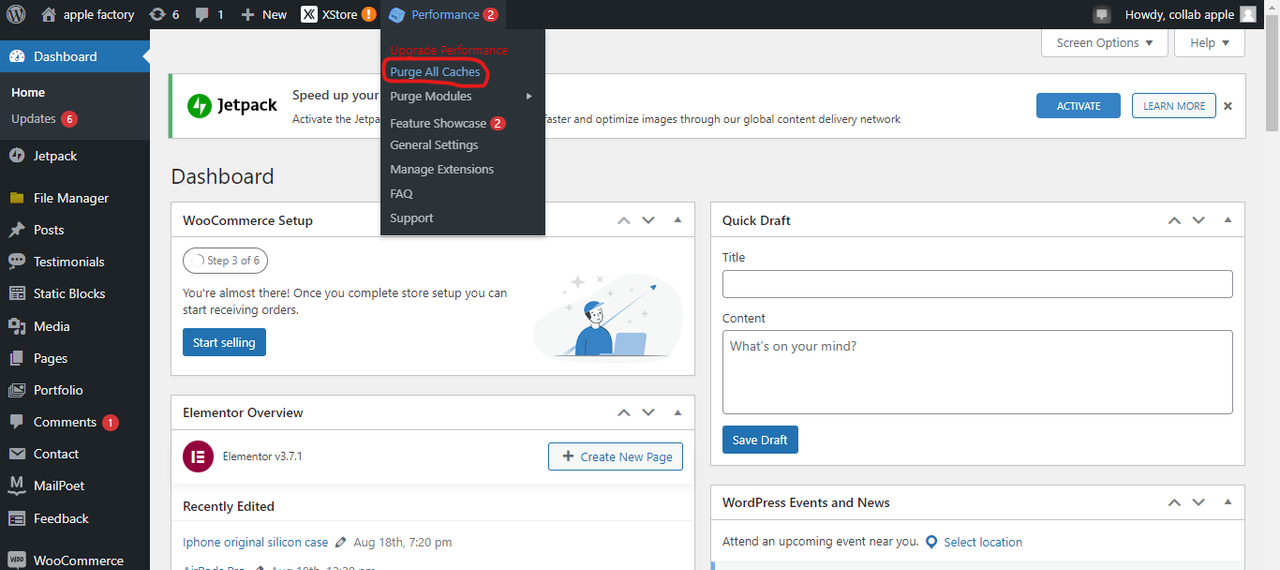Move WooCommerce Setup widget down
Image resolution: width=1280 pixels, height=570 pixels.
click(648, 220)
